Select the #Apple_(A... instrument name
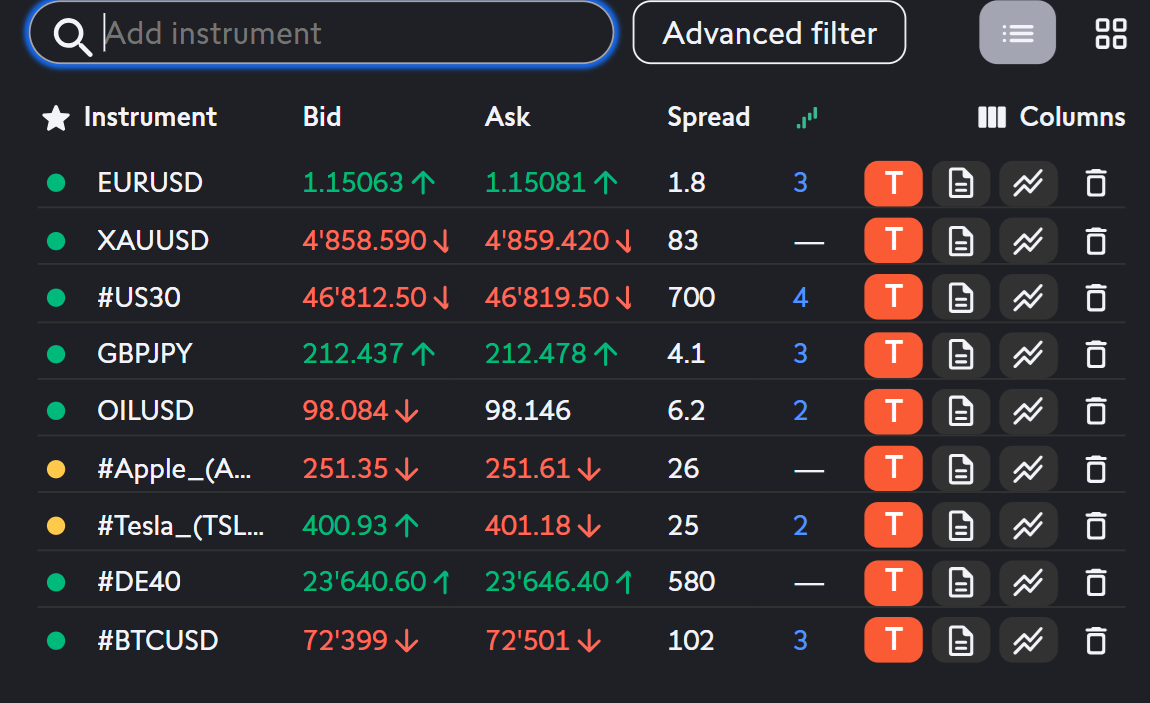The height and width of the screenshot is (703, 1150). pos(175,469)
